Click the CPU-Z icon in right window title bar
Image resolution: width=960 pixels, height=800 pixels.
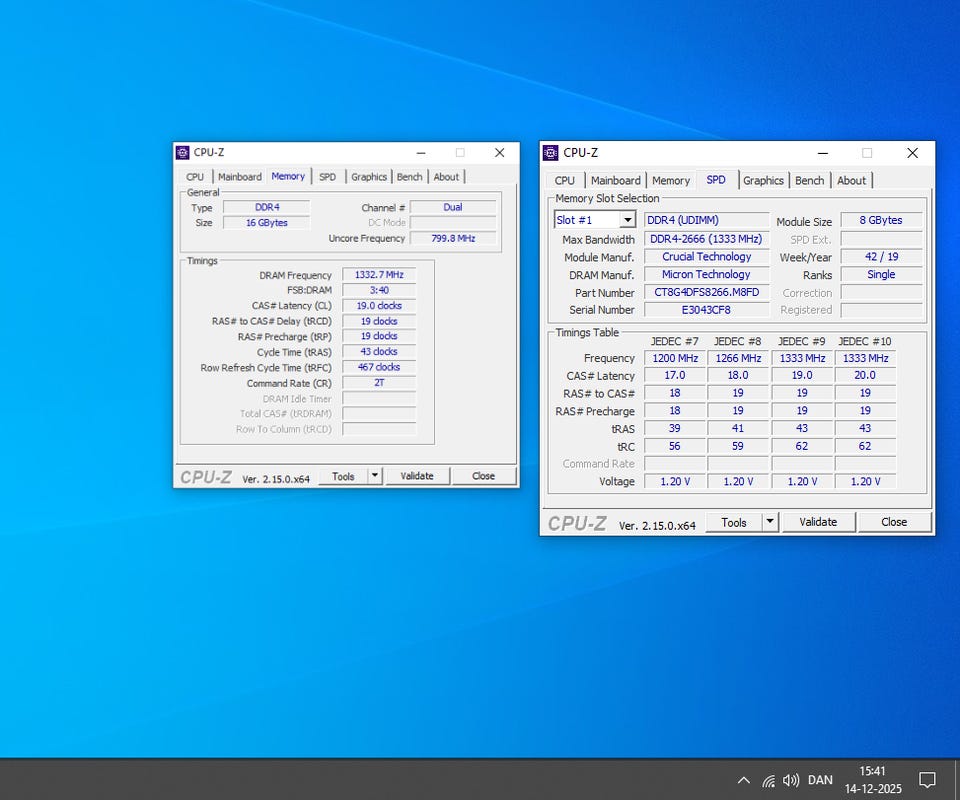tap(550, 153)
